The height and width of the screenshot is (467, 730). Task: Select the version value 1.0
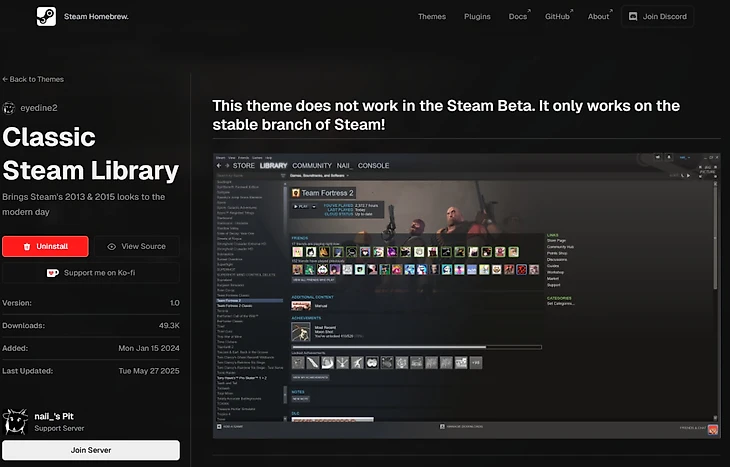point(175,303)
